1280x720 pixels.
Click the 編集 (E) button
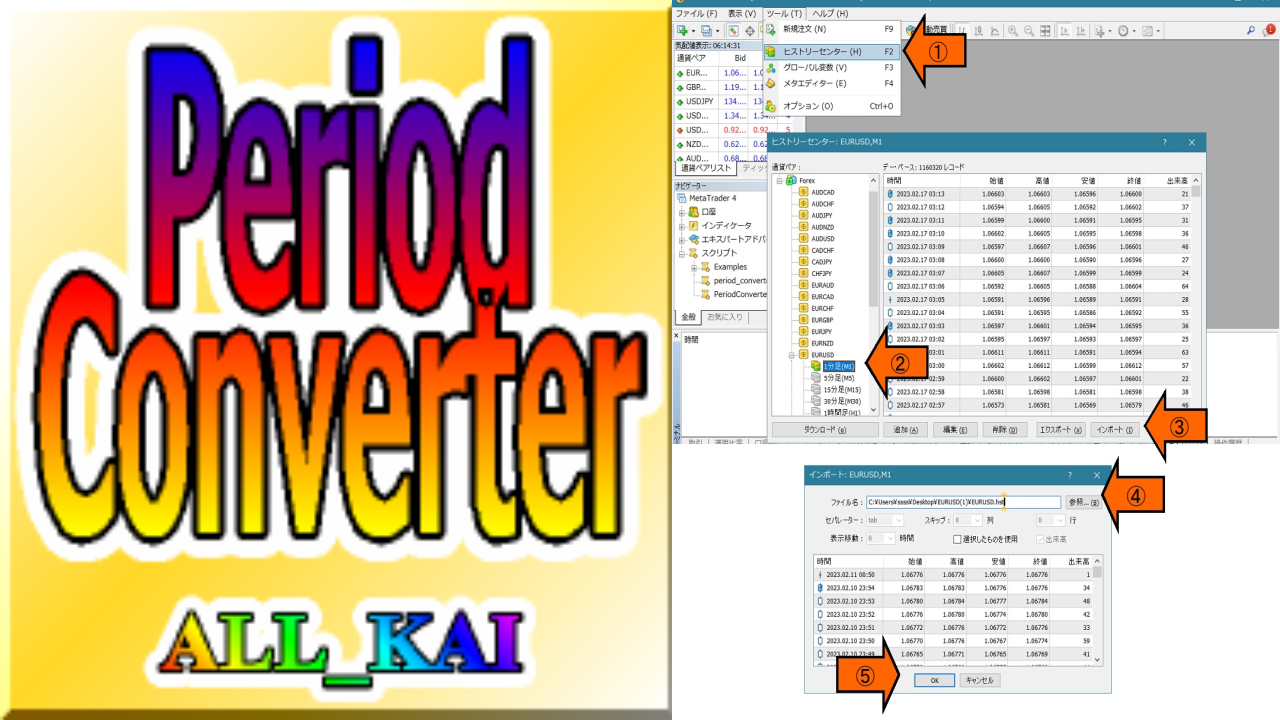point(956,429)
